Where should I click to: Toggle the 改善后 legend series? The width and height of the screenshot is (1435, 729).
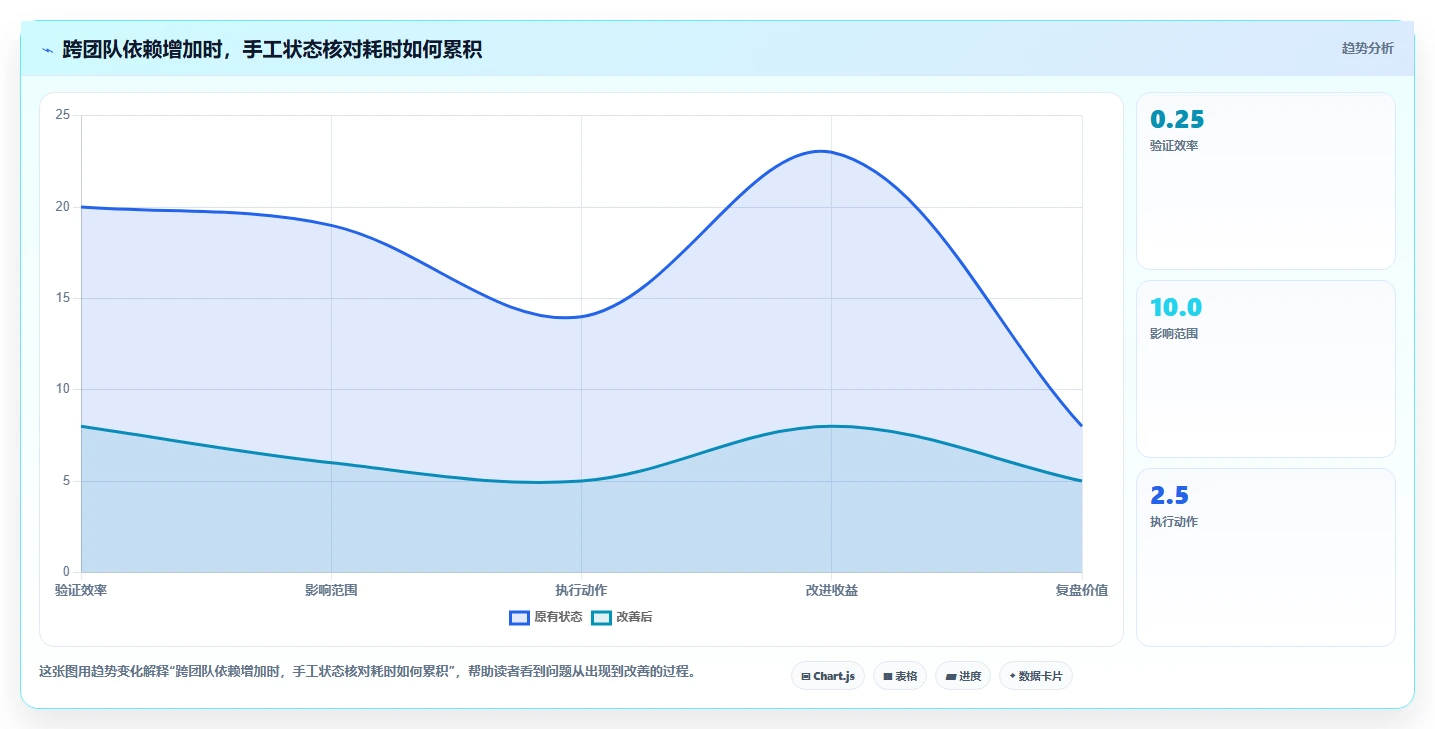click(622, 617)
